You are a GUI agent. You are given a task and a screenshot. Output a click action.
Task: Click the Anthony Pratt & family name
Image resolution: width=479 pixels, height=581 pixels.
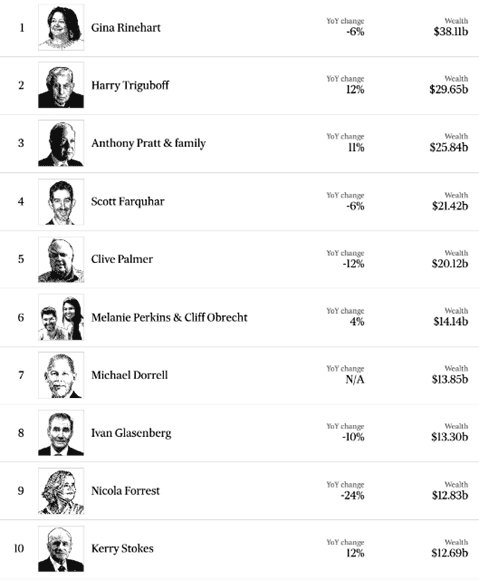coord(149,143)
